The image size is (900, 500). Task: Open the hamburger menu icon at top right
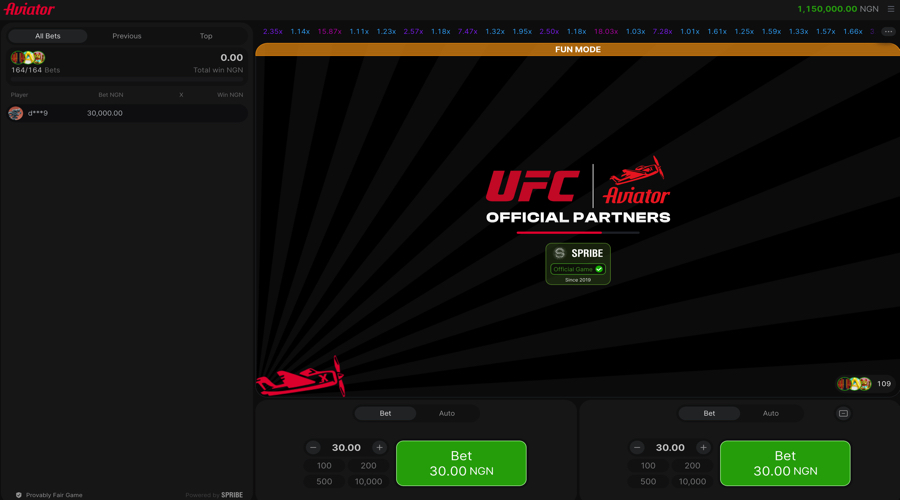pyautogui.click(x=891, y=9)
